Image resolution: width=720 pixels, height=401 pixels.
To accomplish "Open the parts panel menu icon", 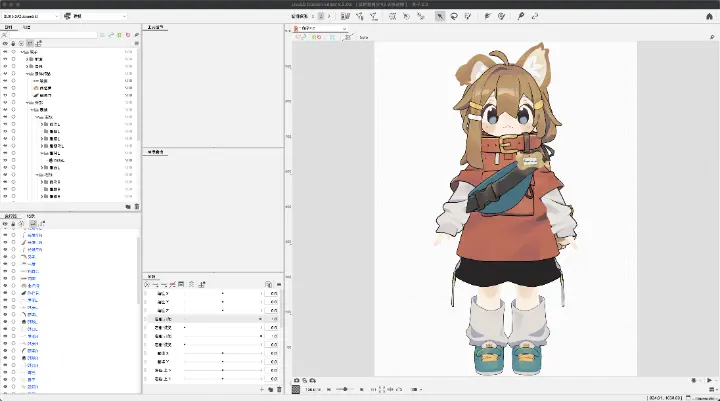I will (x=136, y=43).
